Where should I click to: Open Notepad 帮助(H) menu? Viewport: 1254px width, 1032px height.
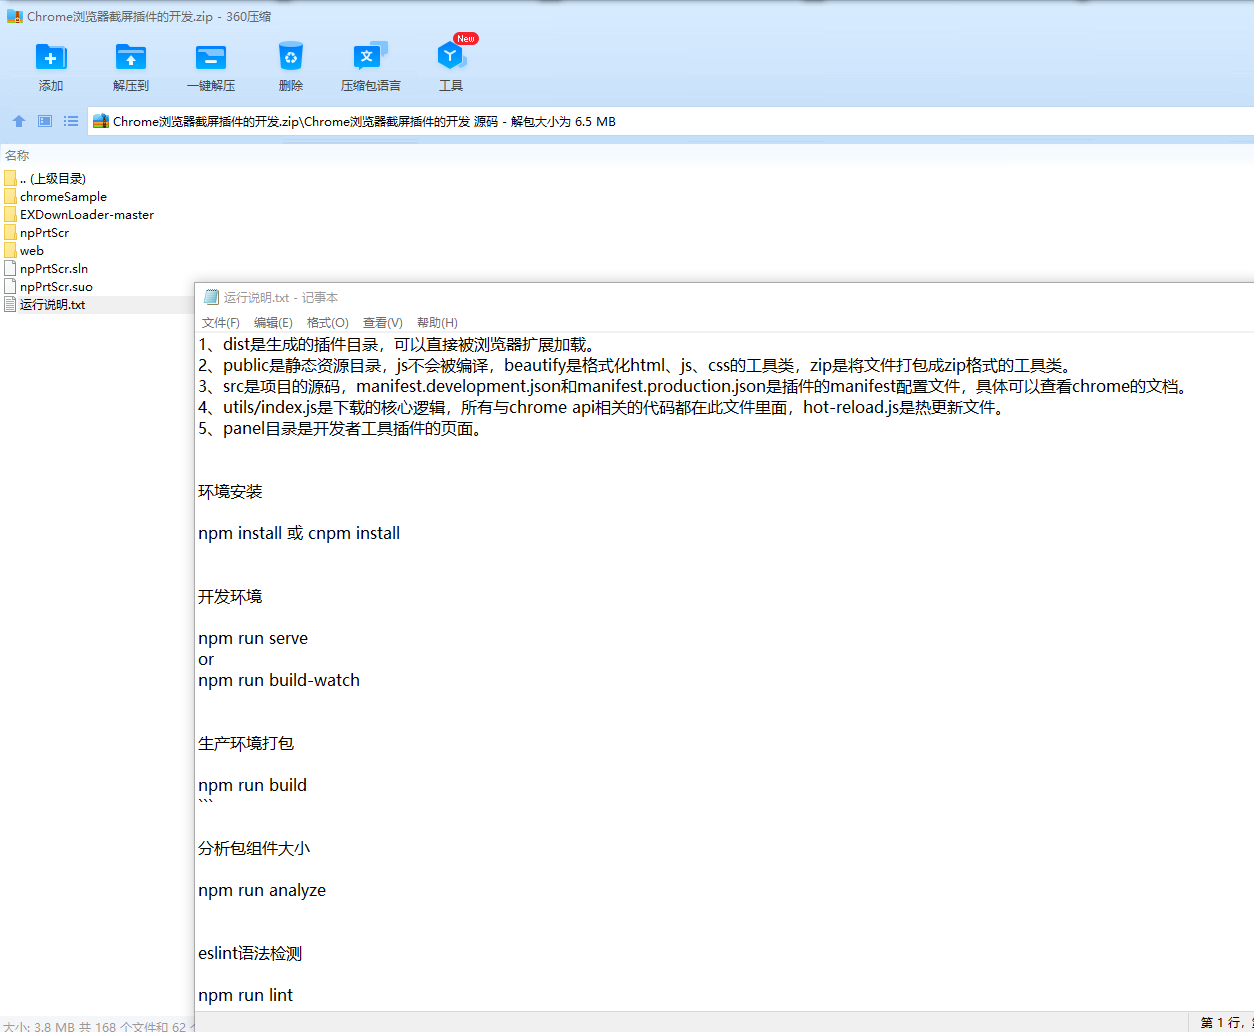click(437, 322)
